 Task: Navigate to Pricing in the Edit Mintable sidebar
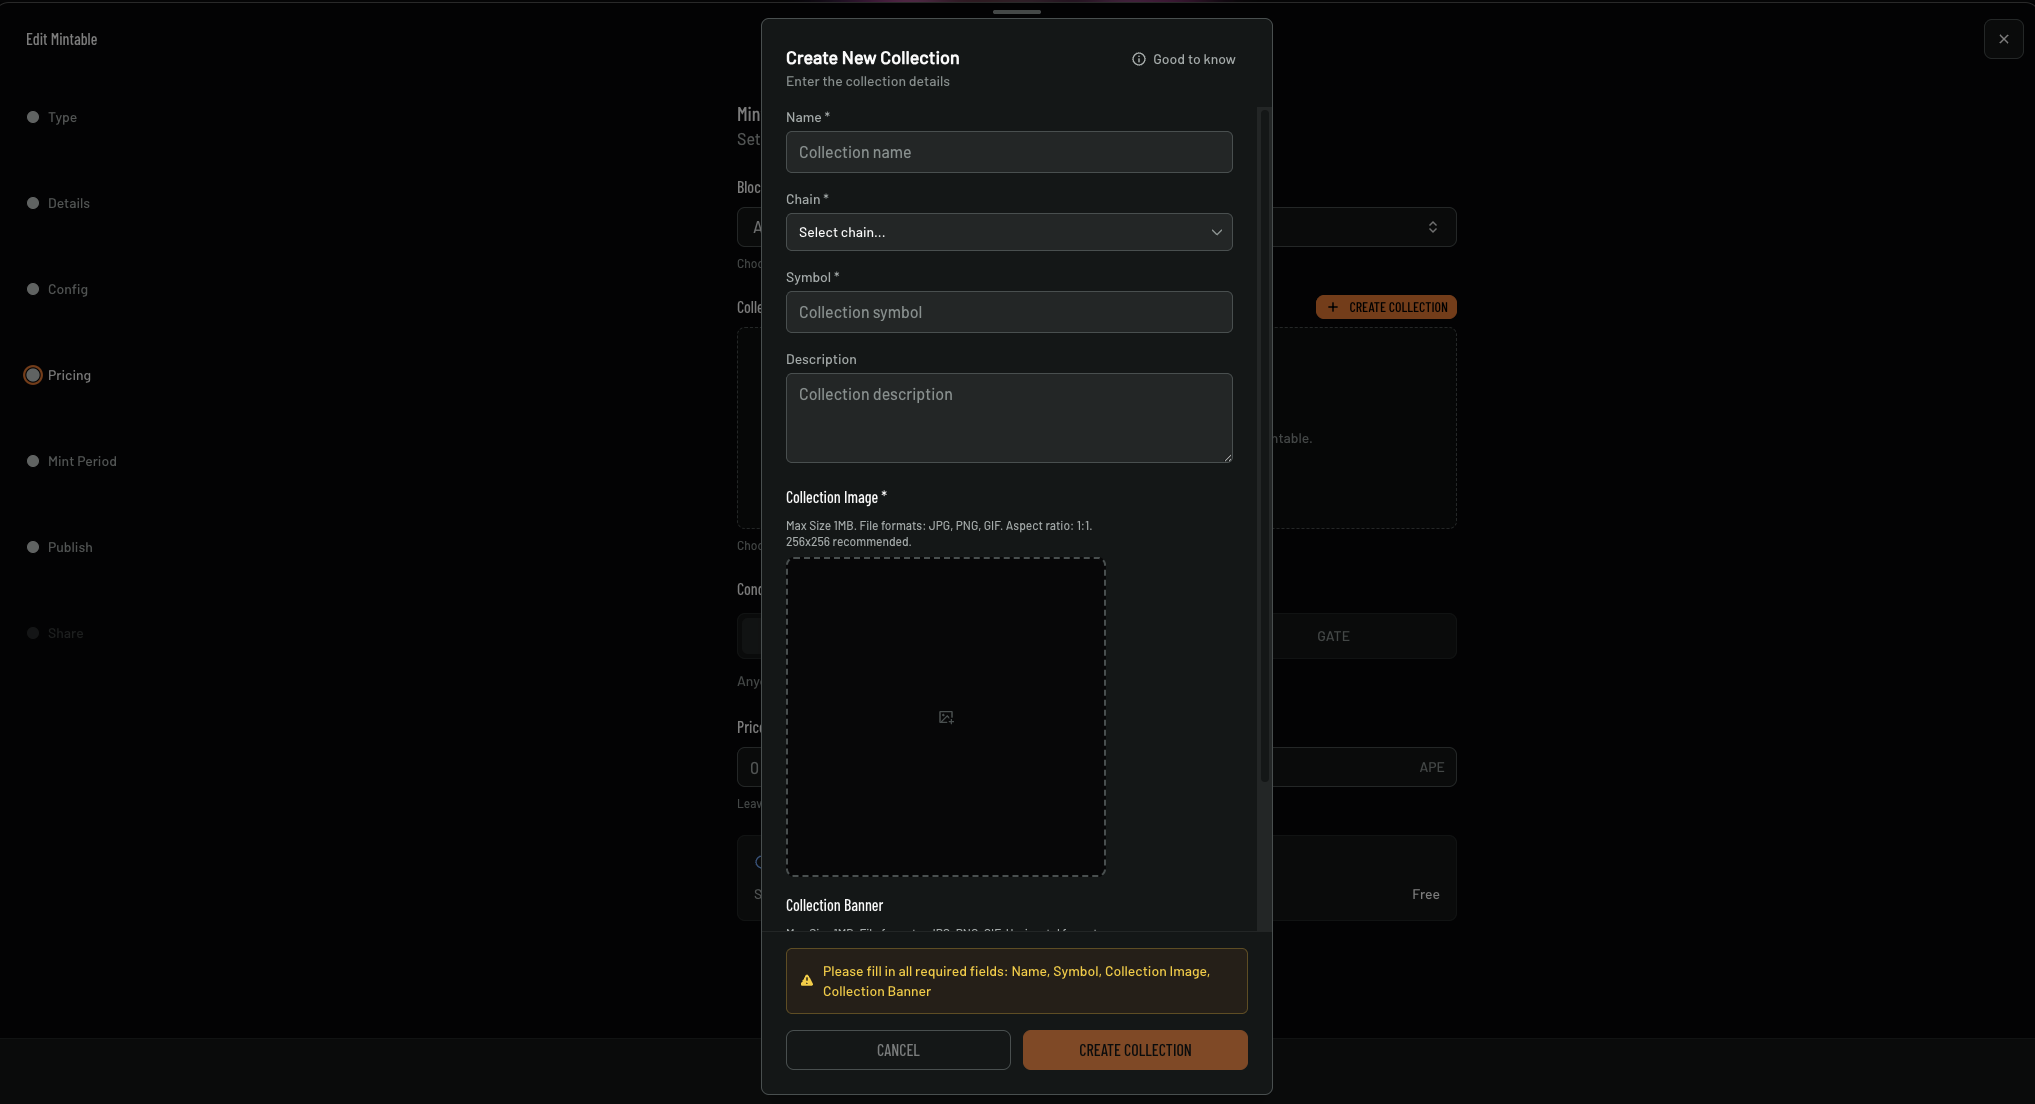tap(70, 375)
